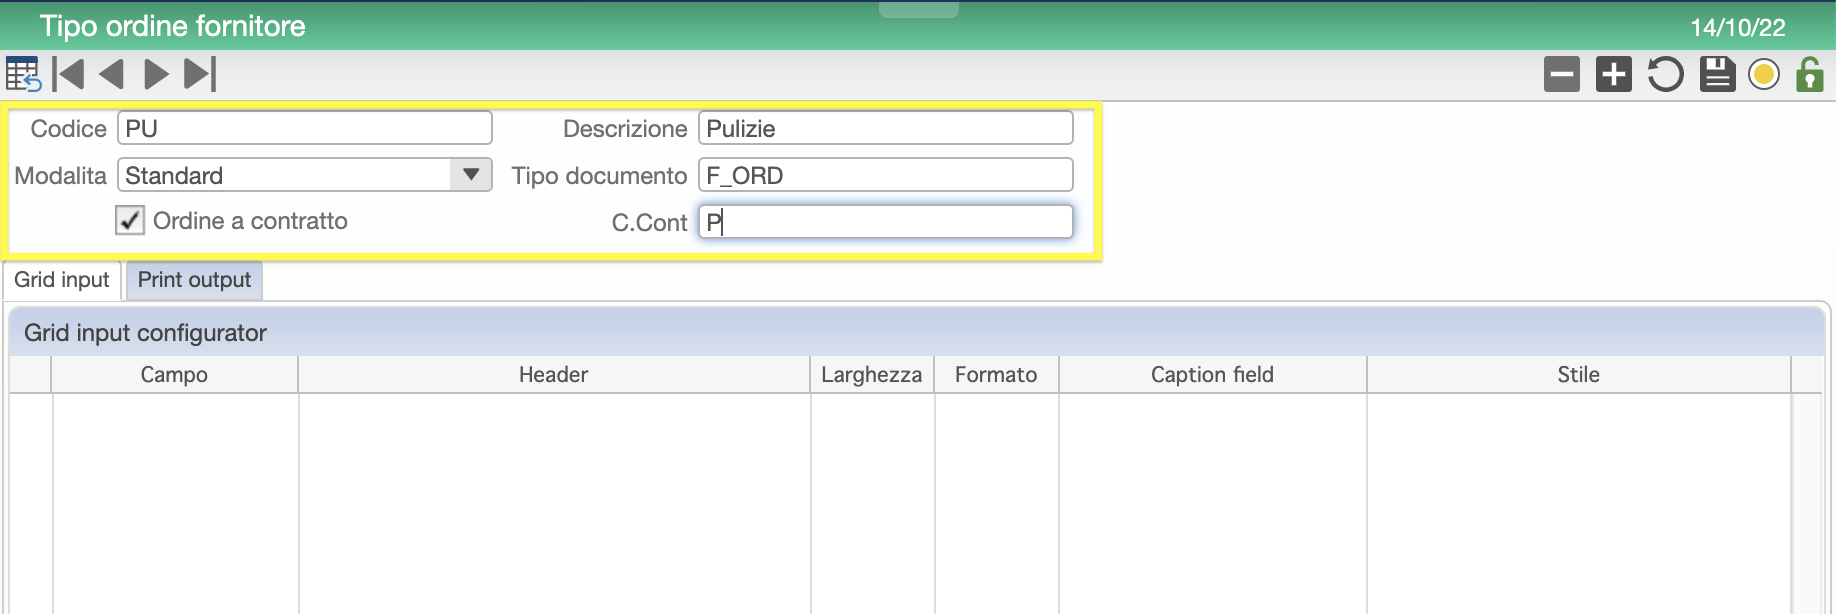Open the Modalita dropdown arrow
1836x614 pixels.
(x=471, y=175)
